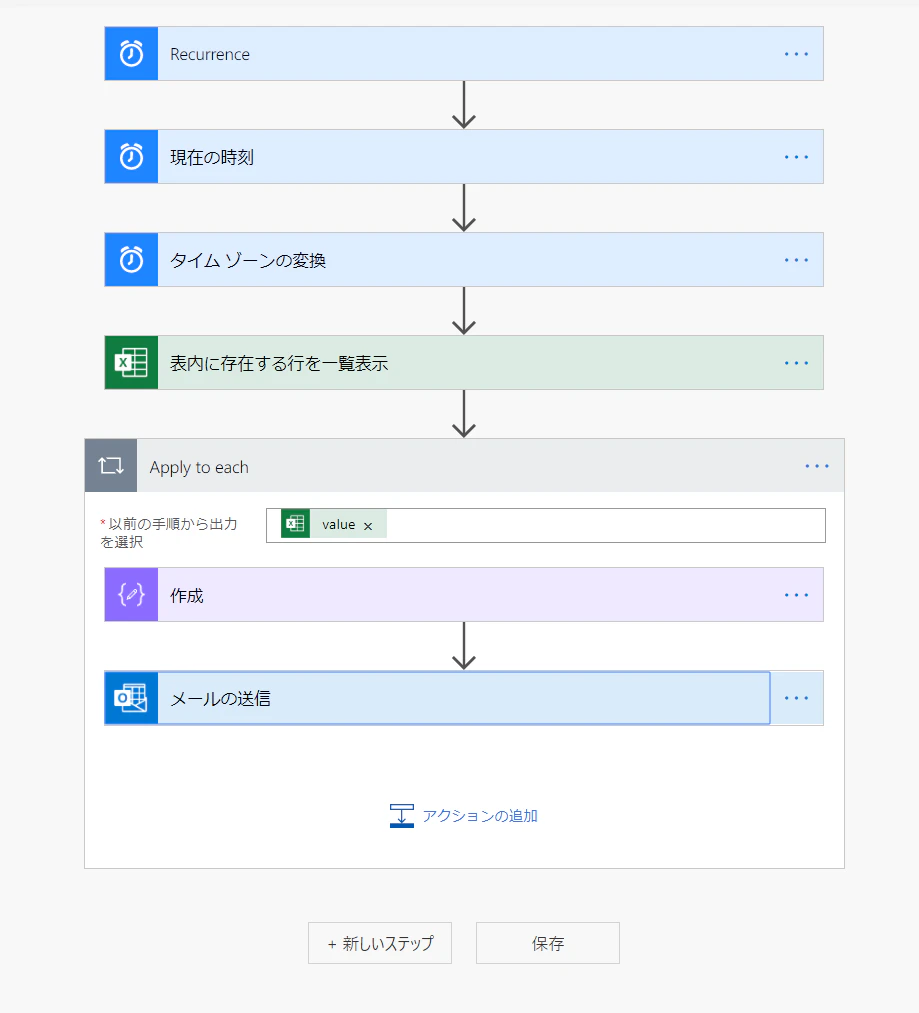Click the 保存 button
This screenshot has height=1013, width=919.
548,943
